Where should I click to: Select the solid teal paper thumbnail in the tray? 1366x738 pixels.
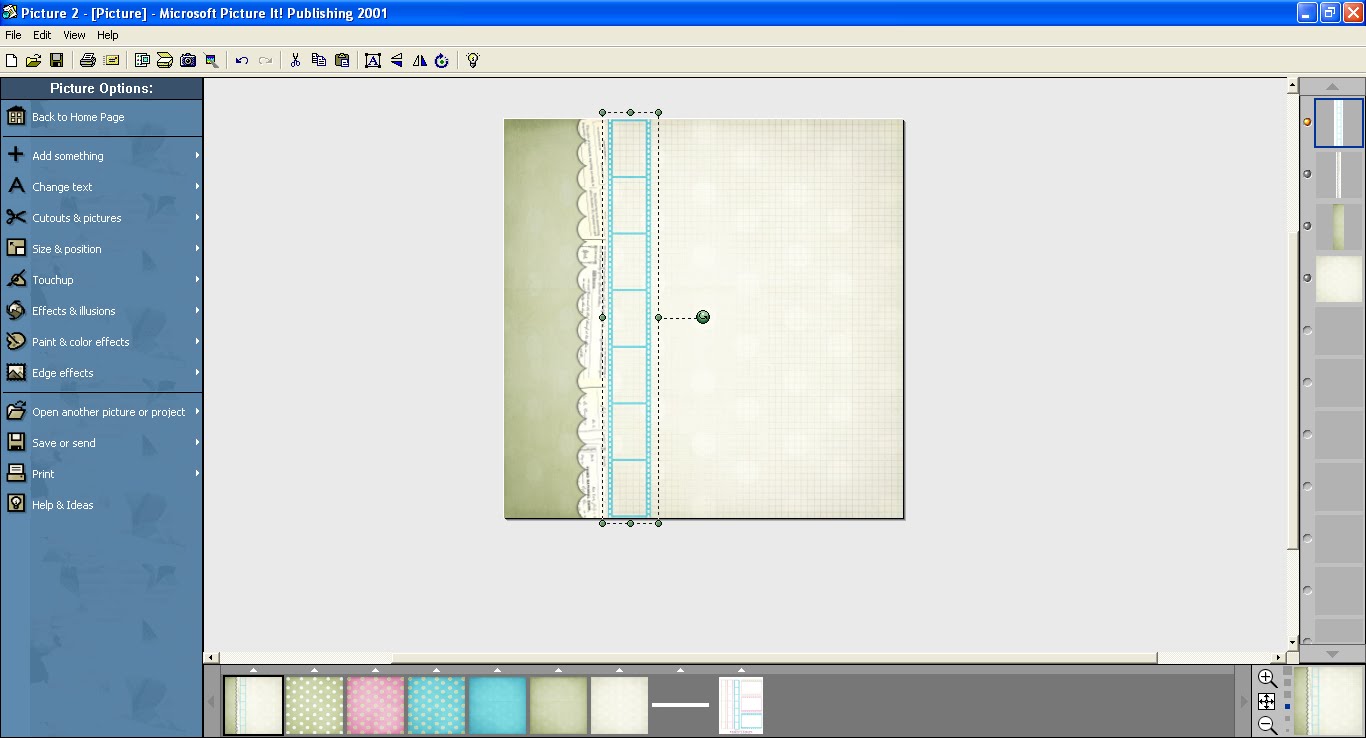498,705
